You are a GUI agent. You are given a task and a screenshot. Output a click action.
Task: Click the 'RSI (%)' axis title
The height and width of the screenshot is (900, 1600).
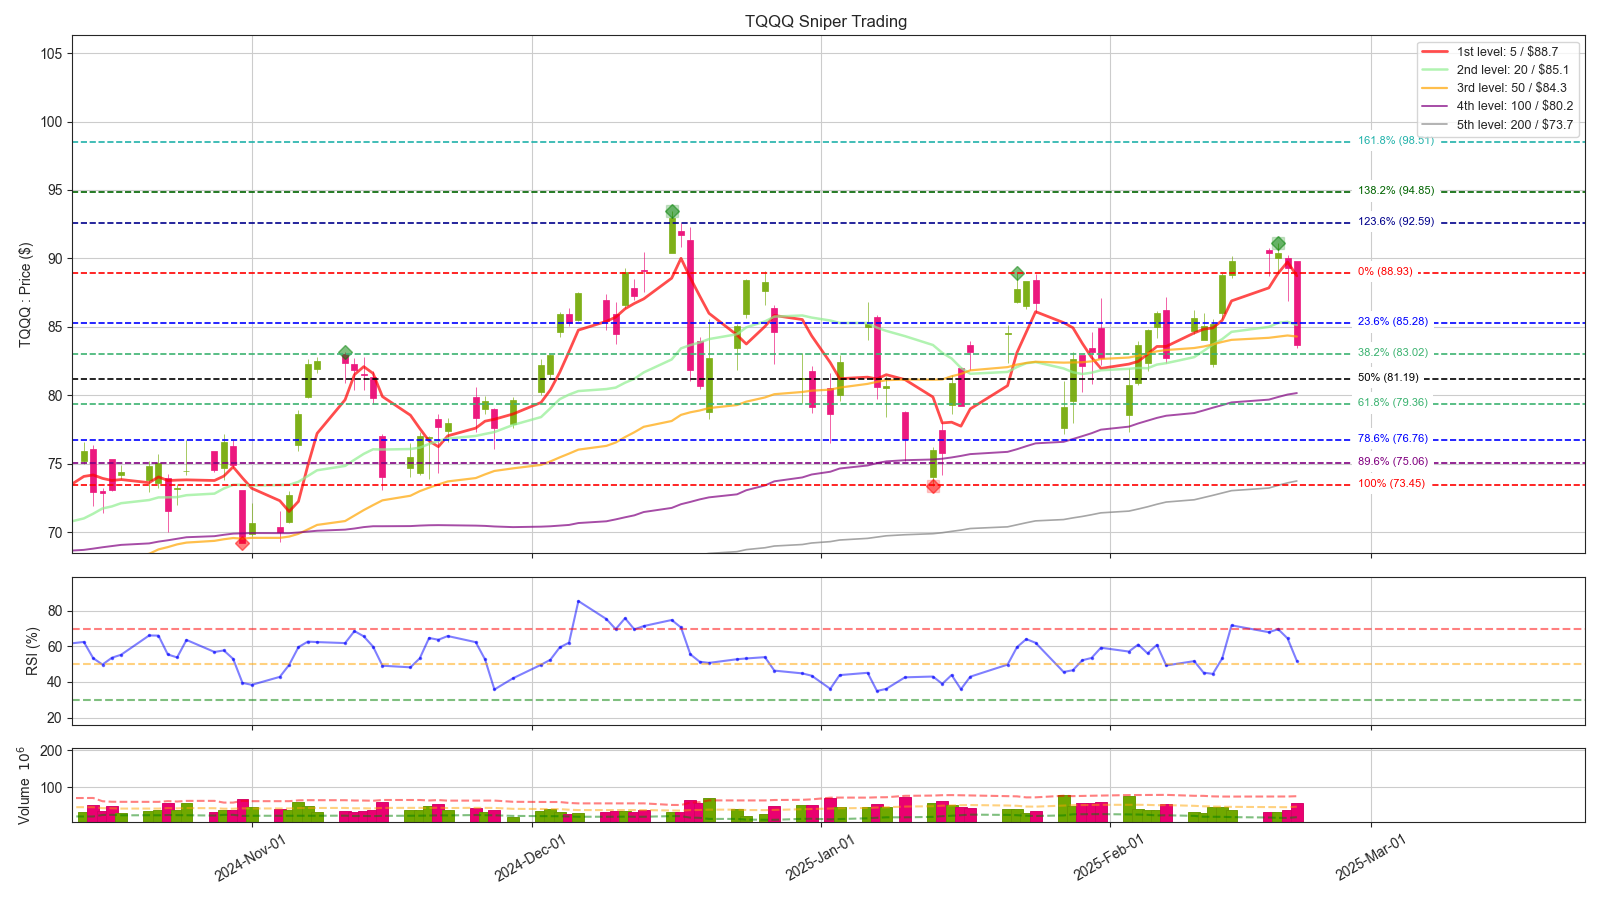click(x=33, y=651)
